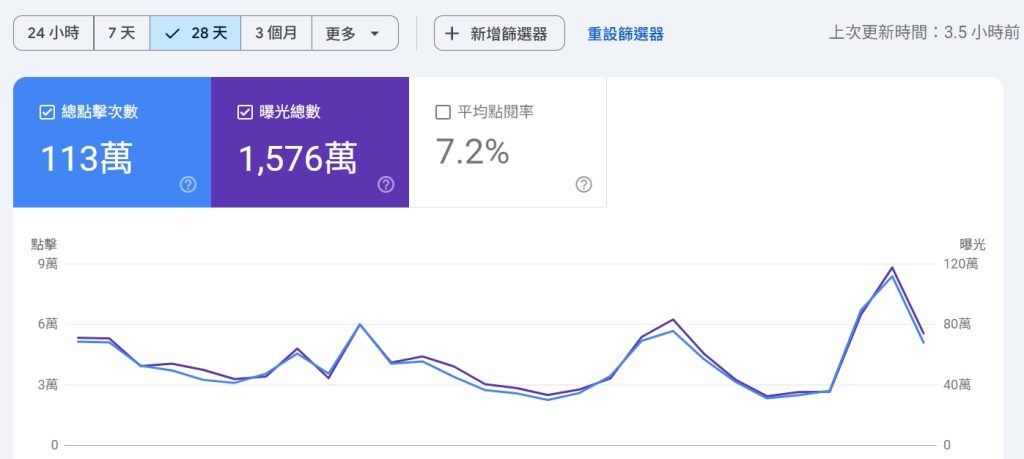Uncheck the 曝光總數 checkbox
The width and height of the screenshot is (1024, 459).
coord(245,112)
